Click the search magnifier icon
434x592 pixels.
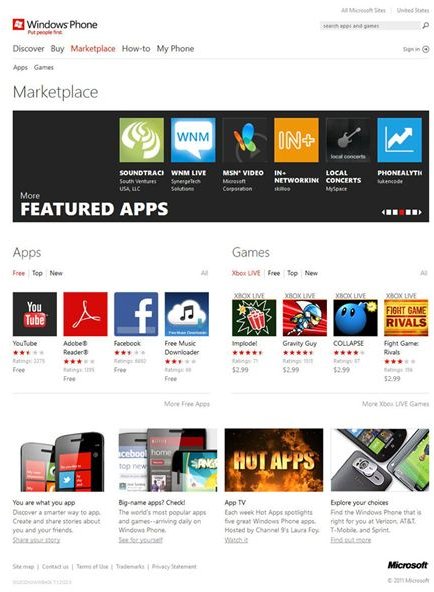point(425,26)
